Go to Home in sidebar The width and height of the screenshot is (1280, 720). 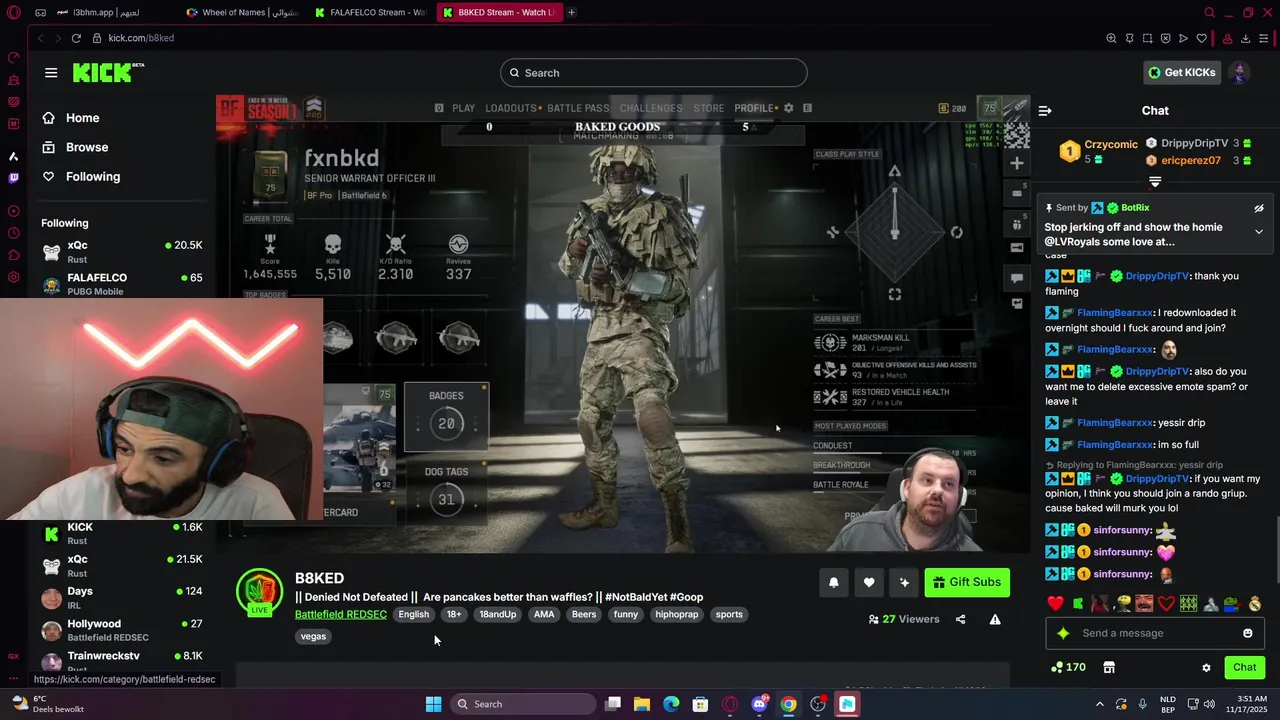[x=70, y=118]
